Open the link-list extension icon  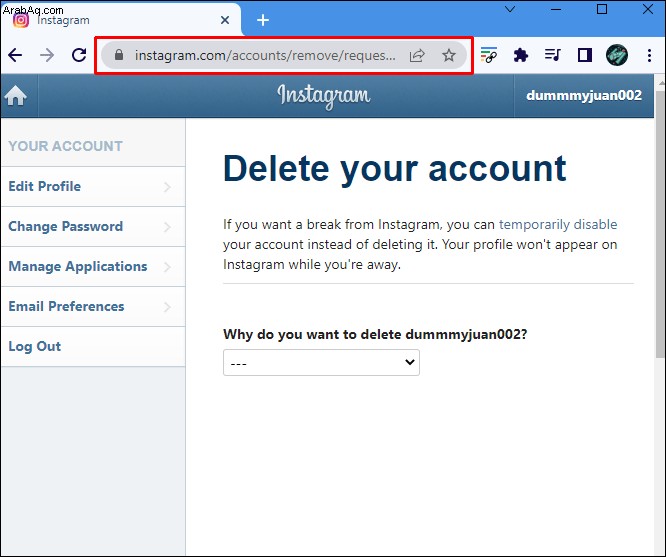(x=489, y=55)
